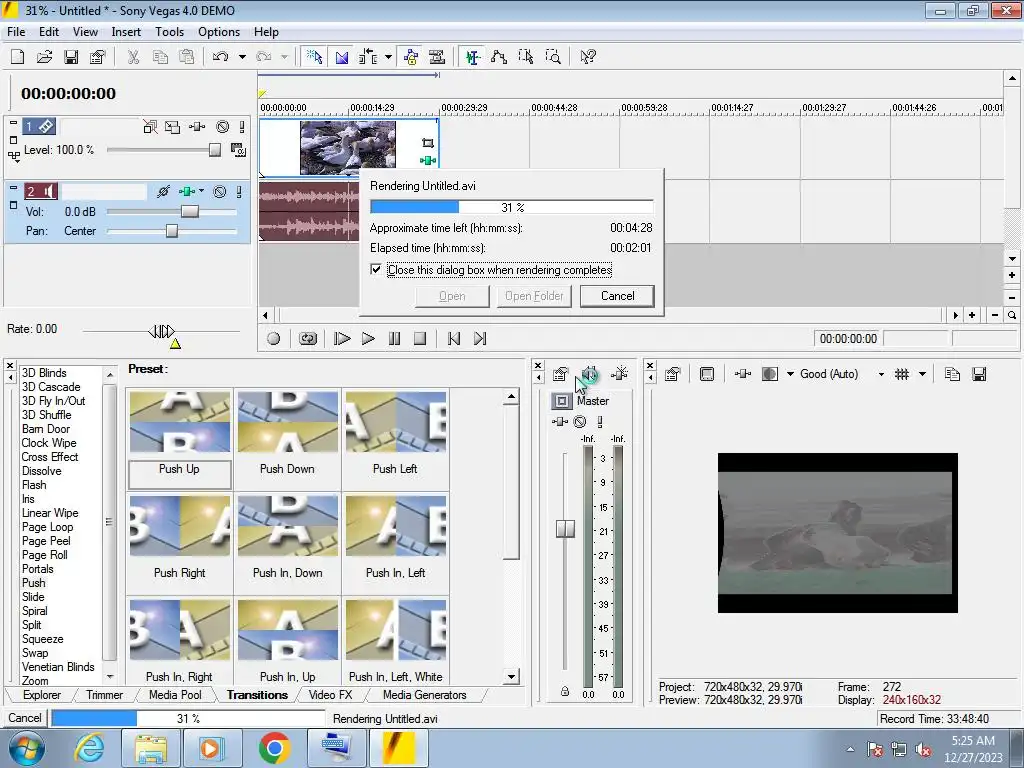Open project Properties from the toolbar
The height and width of the screenshot is (768, 1024).
[x=98, y=57]
